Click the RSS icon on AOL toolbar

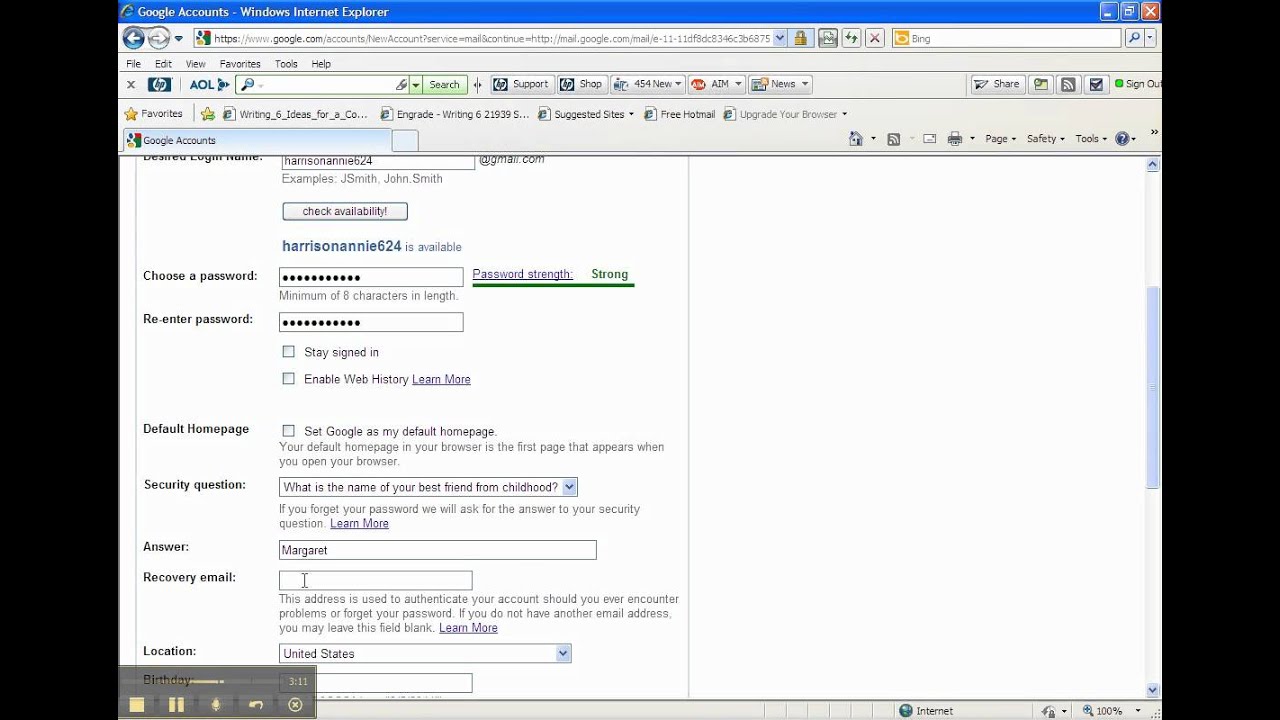tap(1068, 85)
